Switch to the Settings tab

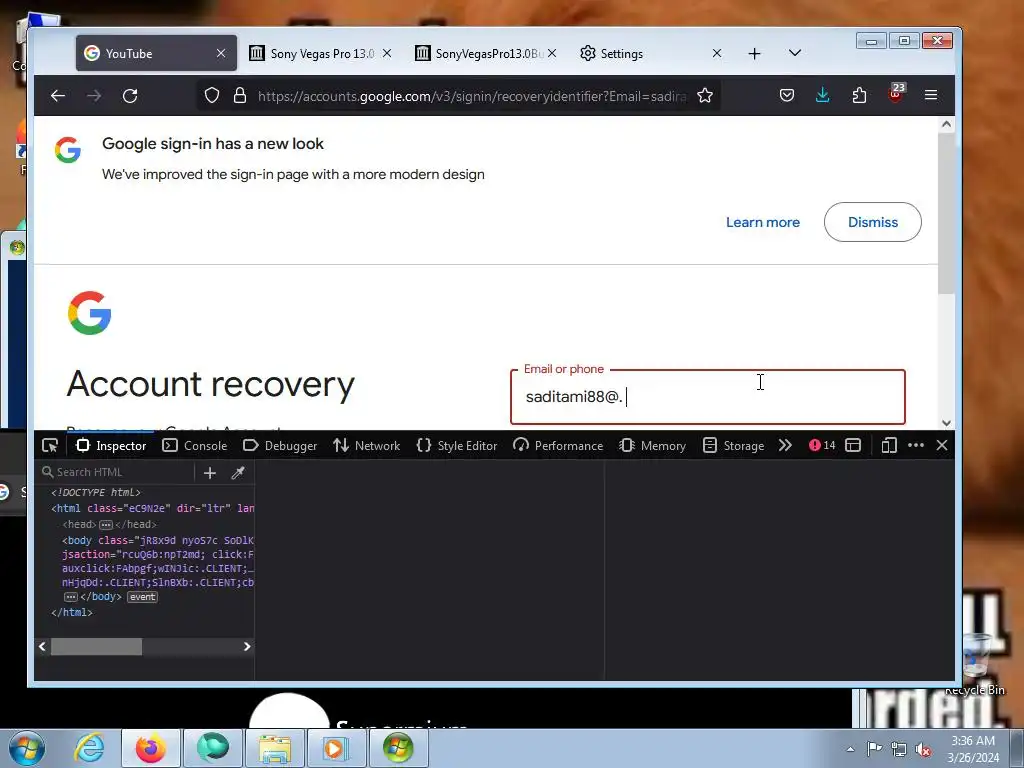[x=651, y=54]
